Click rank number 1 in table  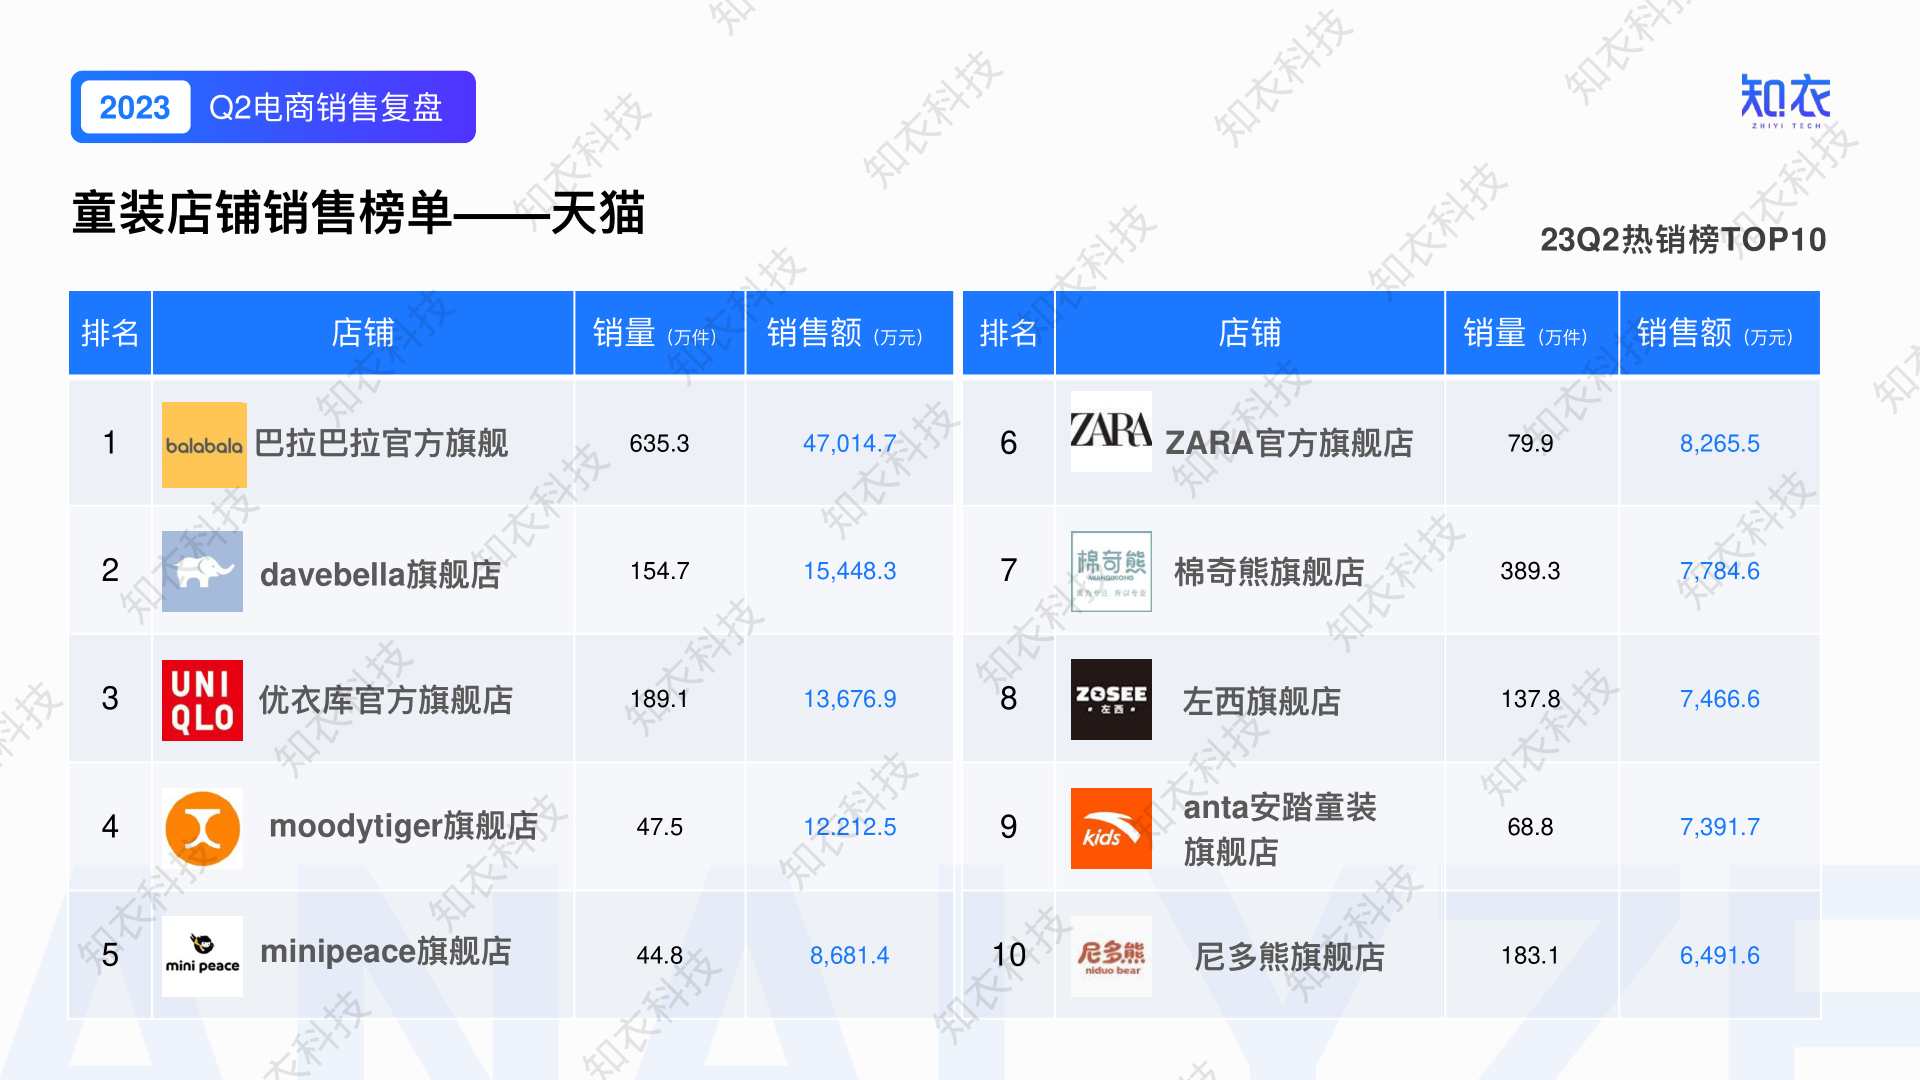click(110, 442)
